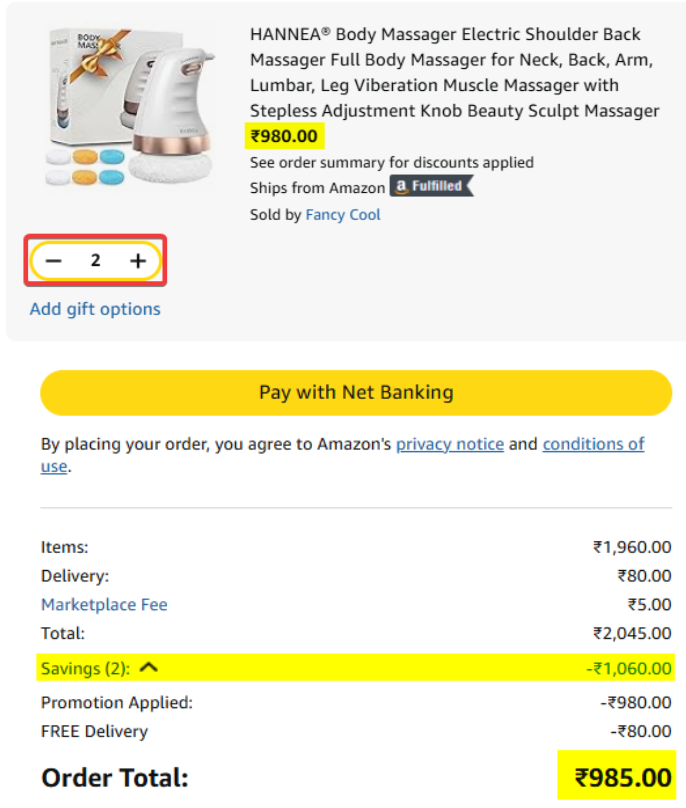Click the quantity value 2
The width and height of the screenshot is (686, 808).
[x=96, y=261]
